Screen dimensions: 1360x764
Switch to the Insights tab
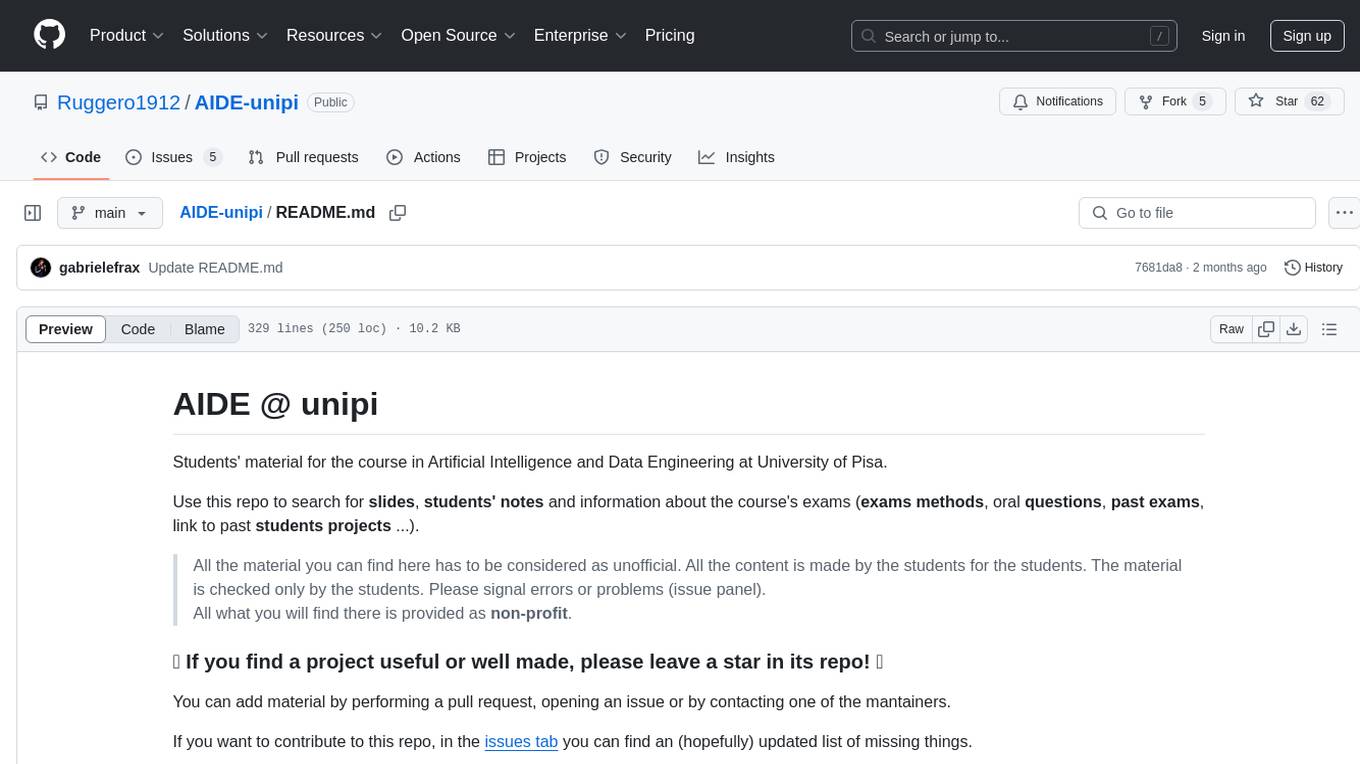click(736, 157)
